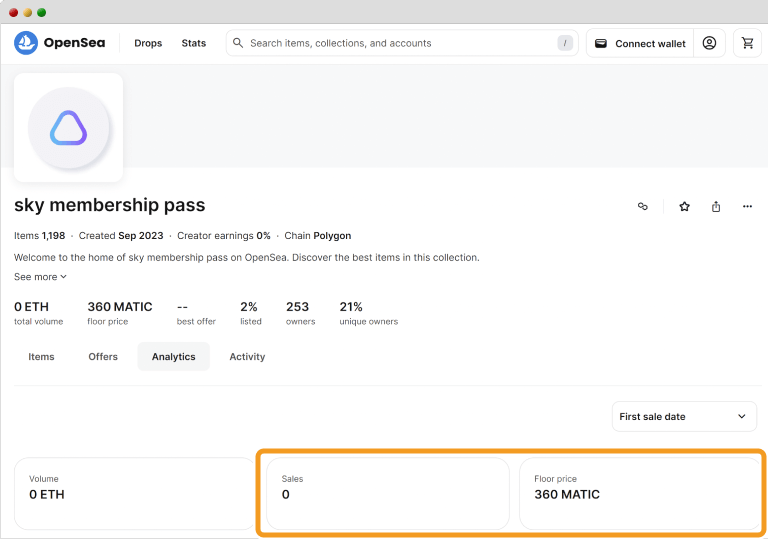
Task: Click the Created Sep 2023 text
Action: pos(121,236)
